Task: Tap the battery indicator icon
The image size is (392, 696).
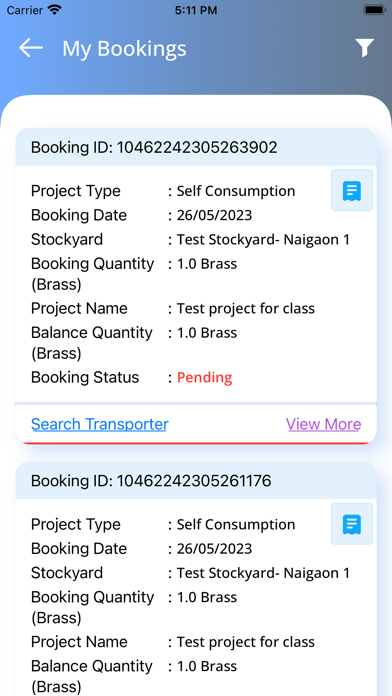Action: 374,10
